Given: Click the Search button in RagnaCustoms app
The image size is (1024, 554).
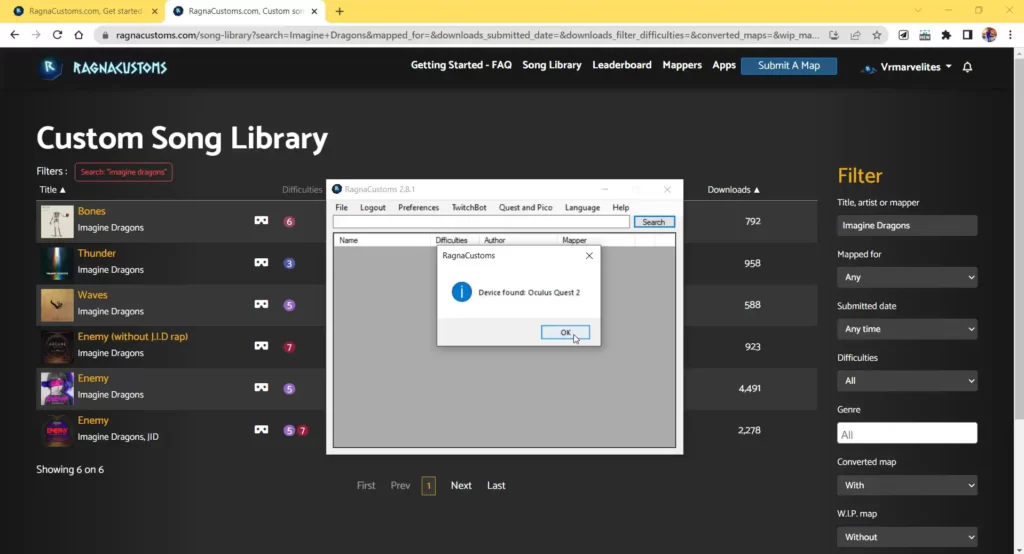Looking at the screenshot, I should [x=654, y=222].
